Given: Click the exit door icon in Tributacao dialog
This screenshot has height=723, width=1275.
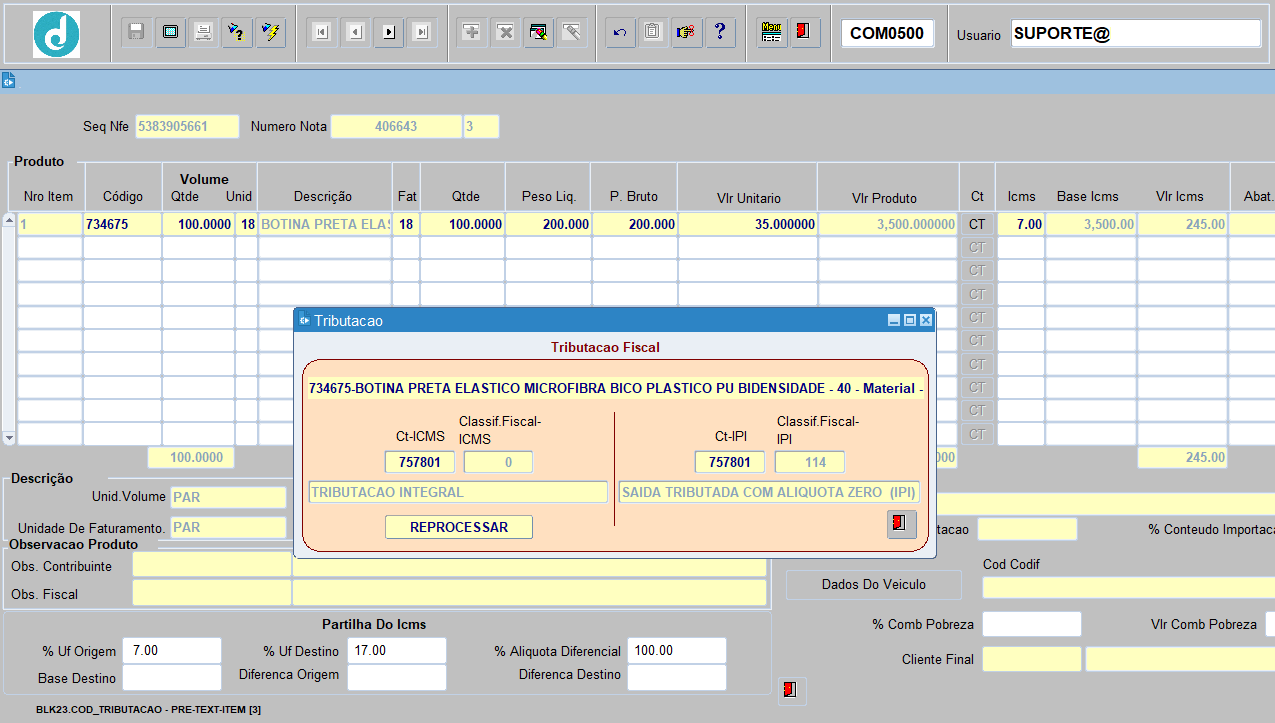Looking at the screenshot, I should [x=901, y=524].
